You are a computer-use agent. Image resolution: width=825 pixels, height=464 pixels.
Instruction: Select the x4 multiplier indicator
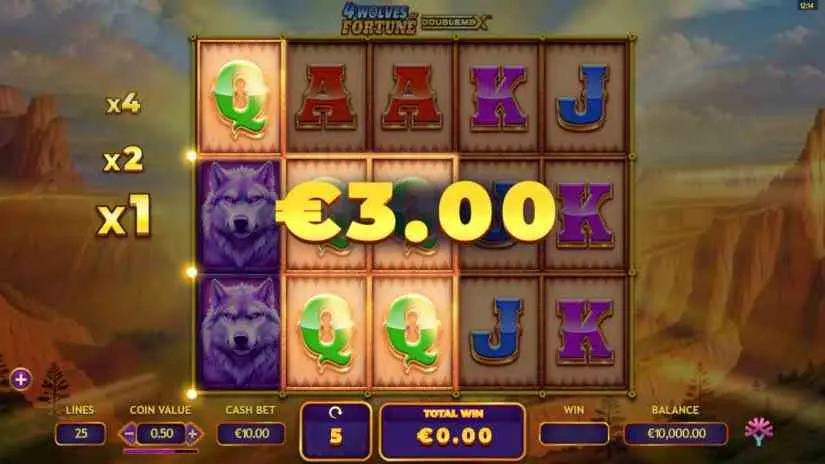124,104
